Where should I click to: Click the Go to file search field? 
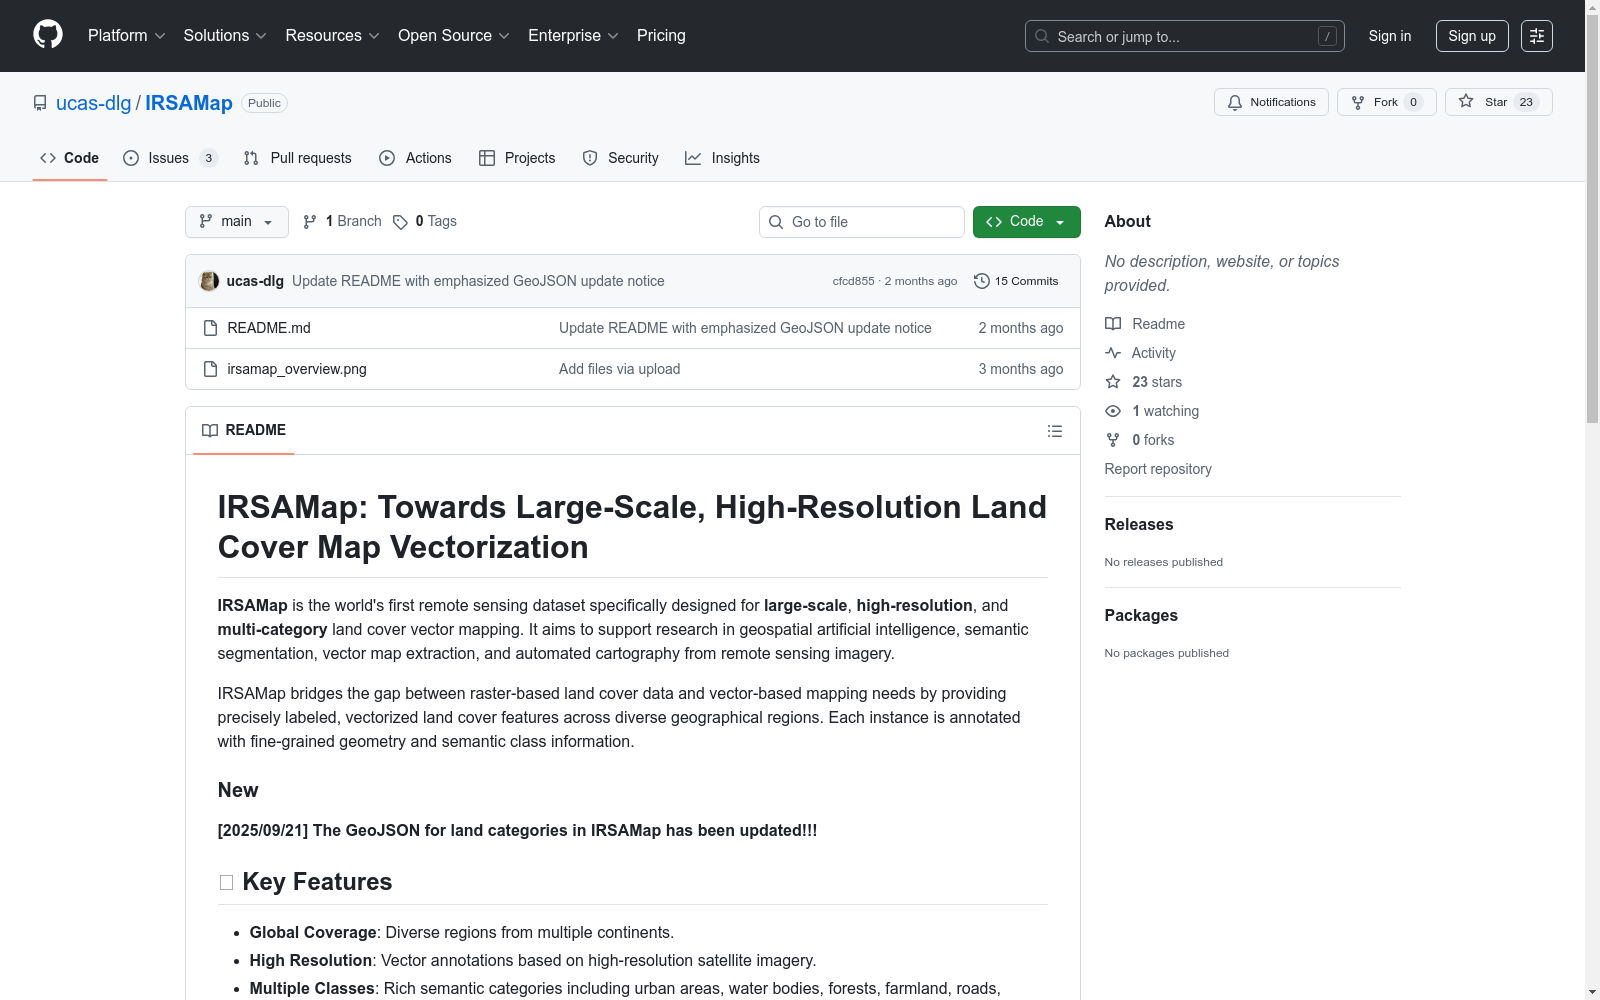[x=862, y=222]
